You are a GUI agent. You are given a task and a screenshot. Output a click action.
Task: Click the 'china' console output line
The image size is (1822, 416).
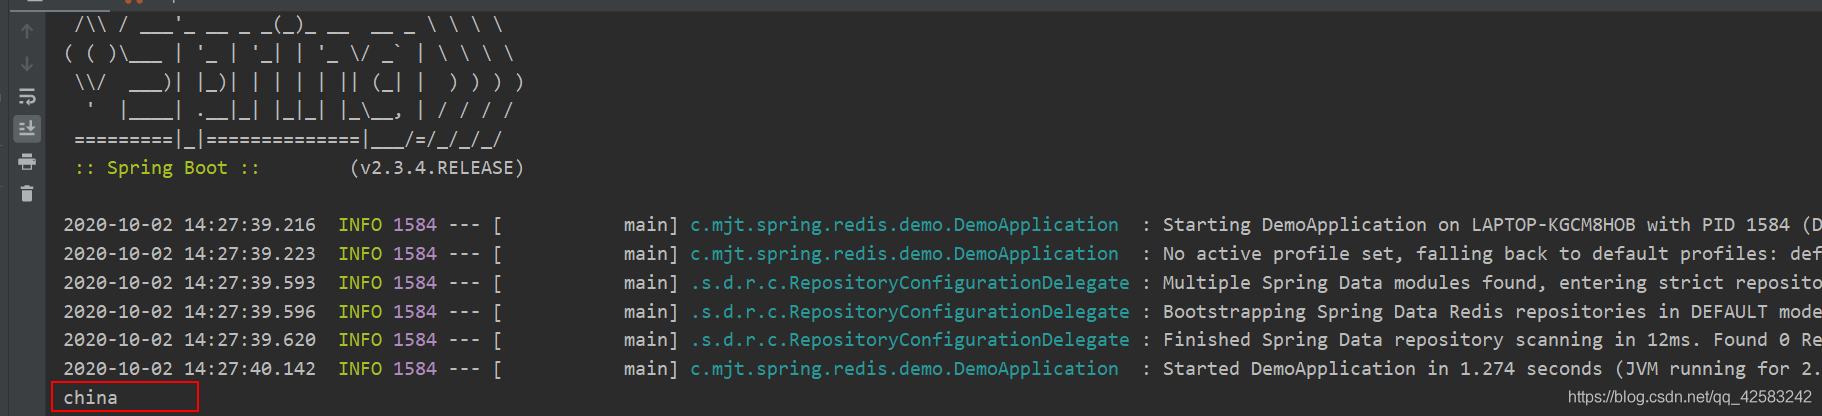click(91, 398)
